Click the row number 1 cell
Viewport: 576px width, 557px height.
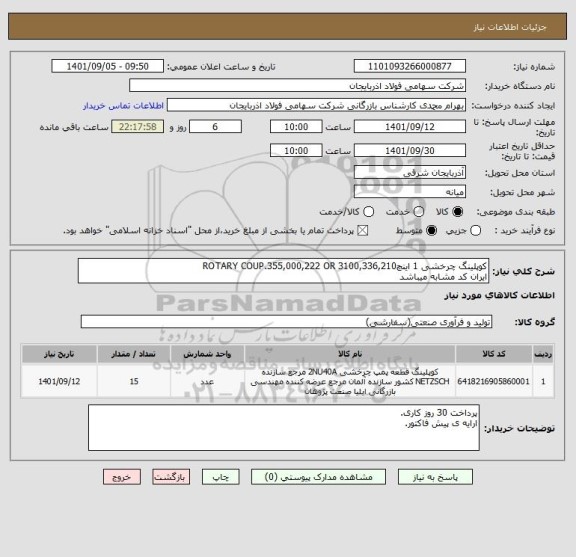(543, 382)
